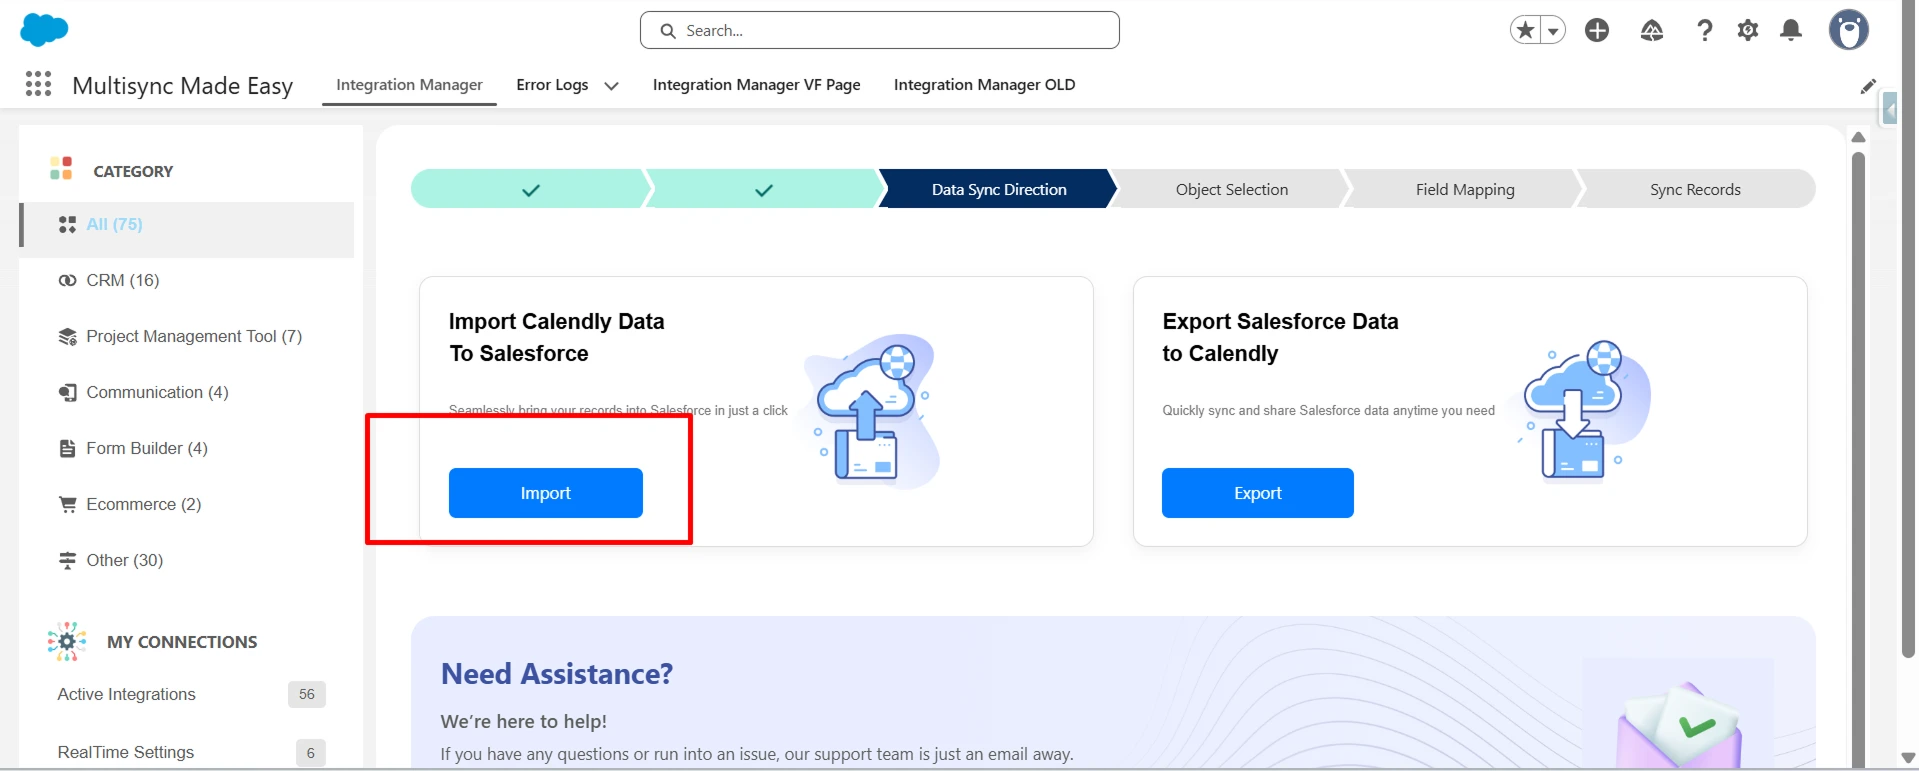This screenshot has height=771, width=1919.
Task: Open the Global Actions plus icon
Action: 1597,31
